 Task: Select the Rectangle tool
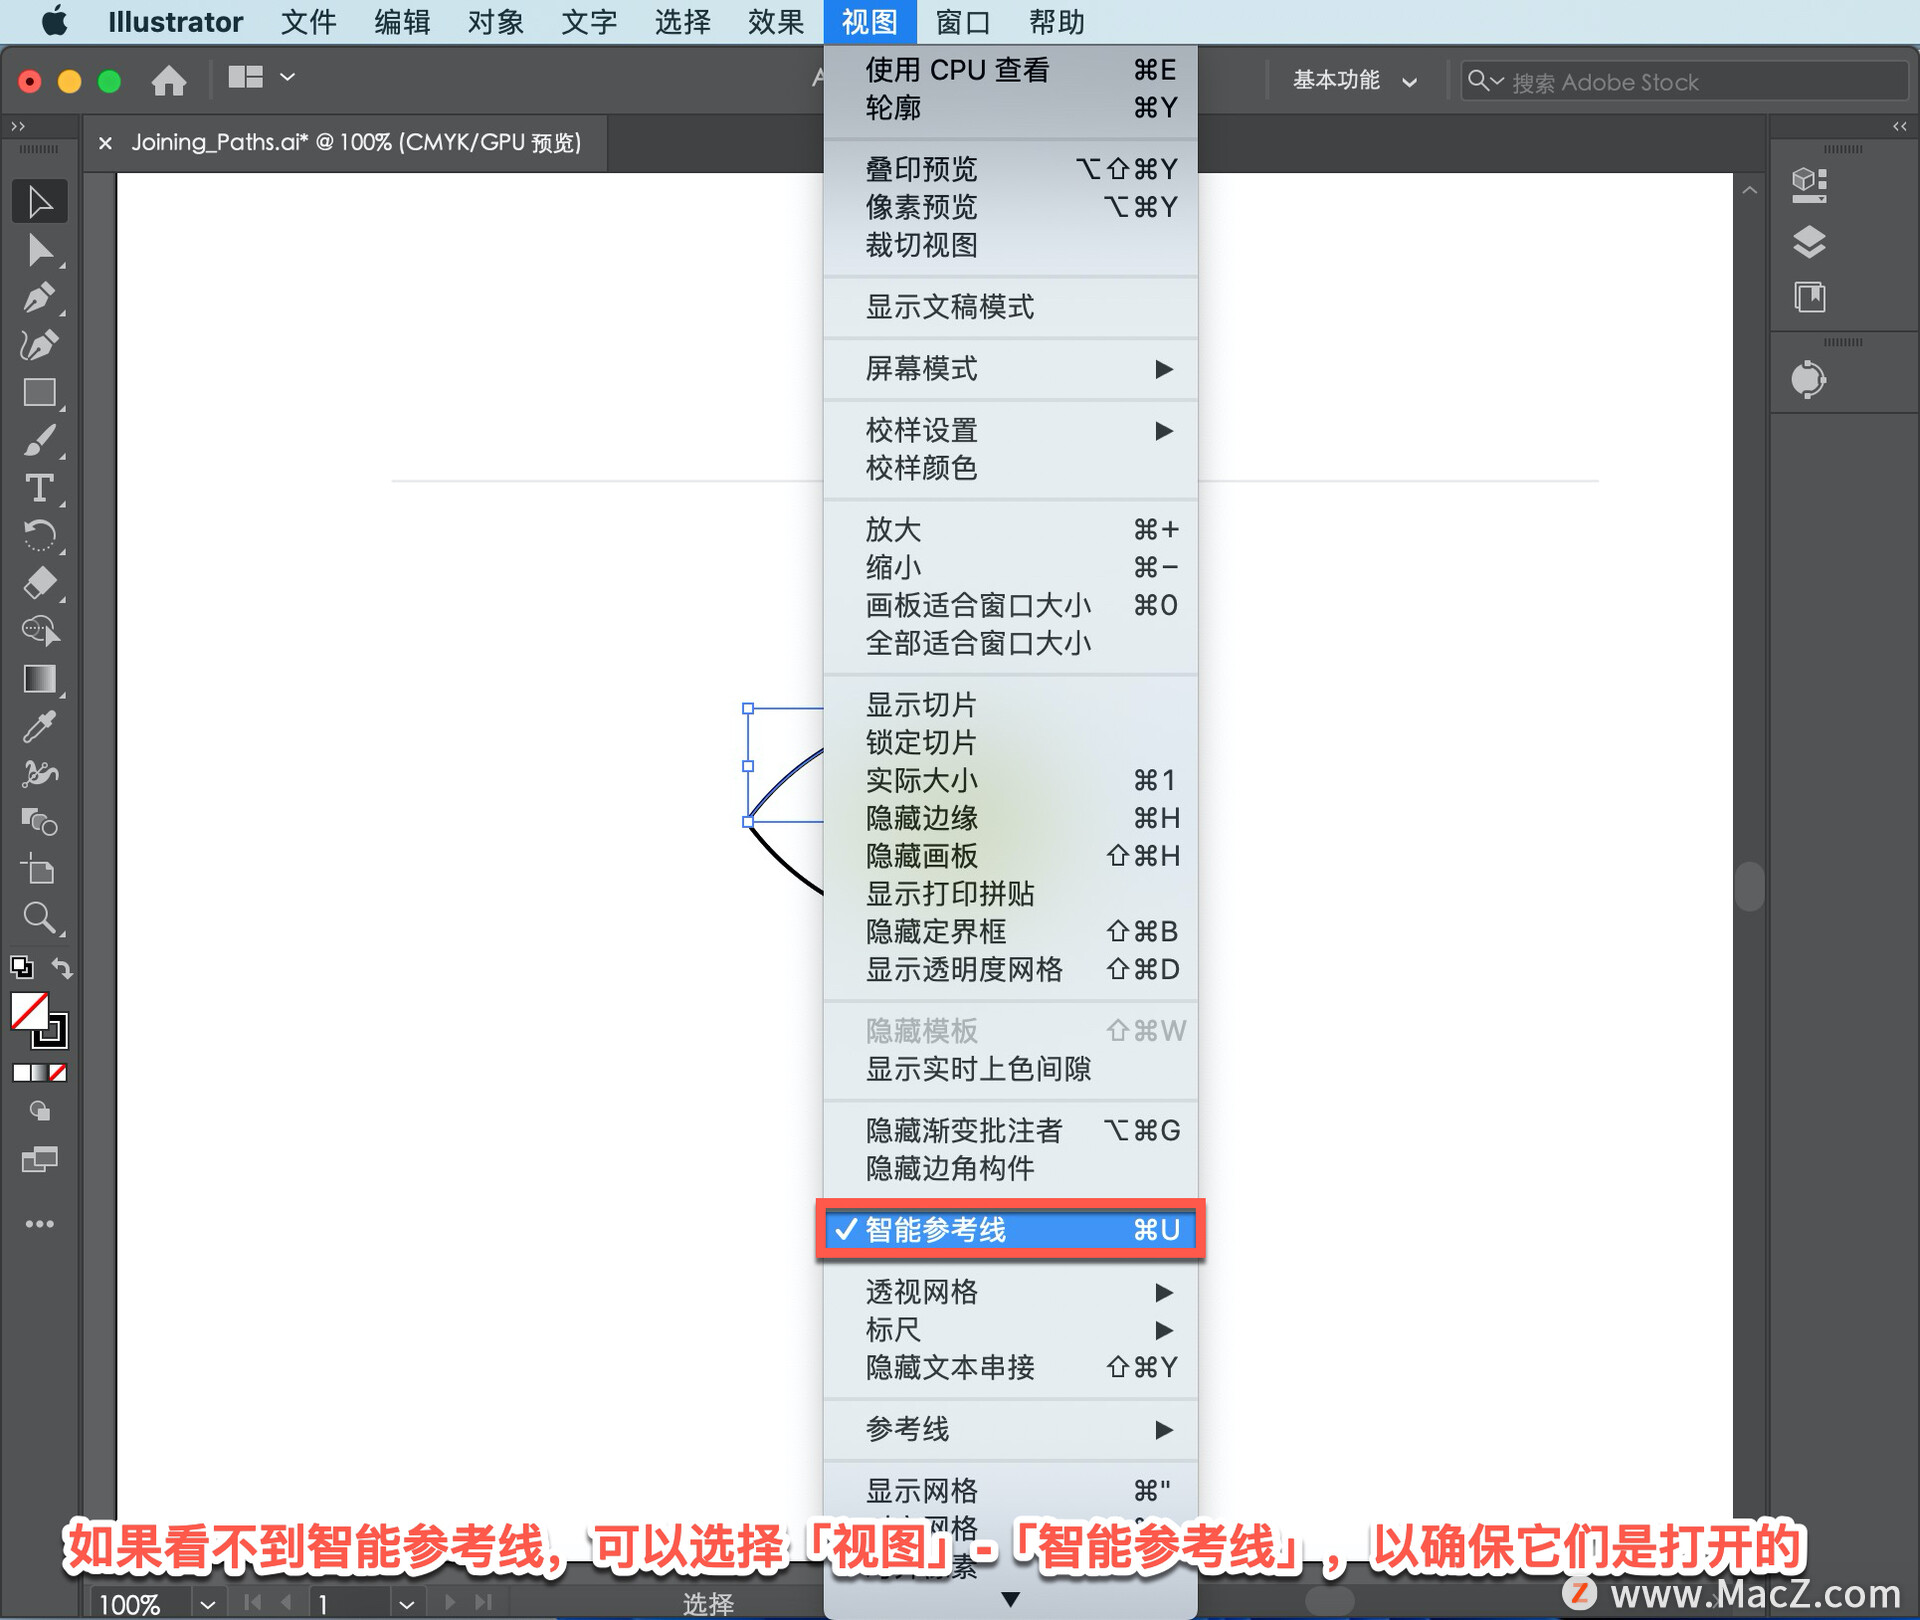click(x=39, y=393)
